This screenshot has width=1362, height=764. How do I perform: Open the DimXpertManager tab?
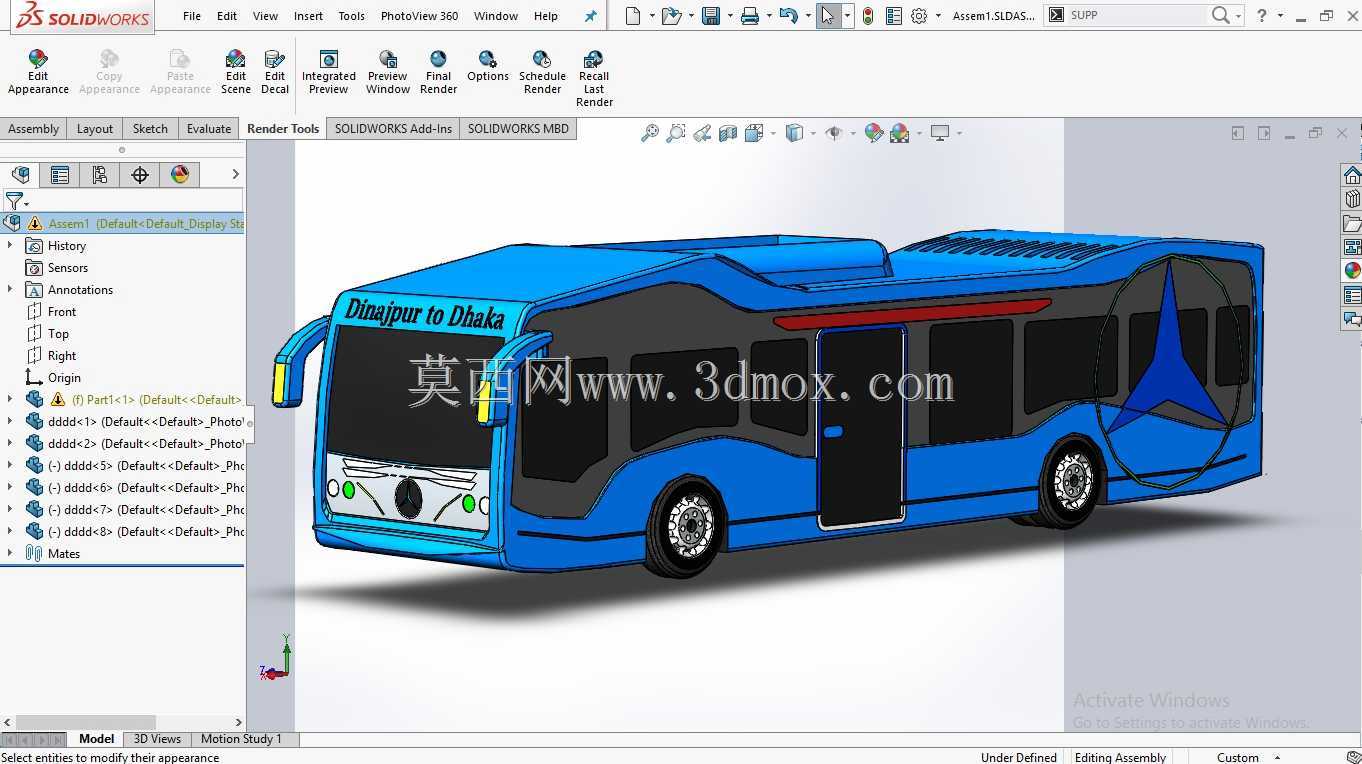140,175
